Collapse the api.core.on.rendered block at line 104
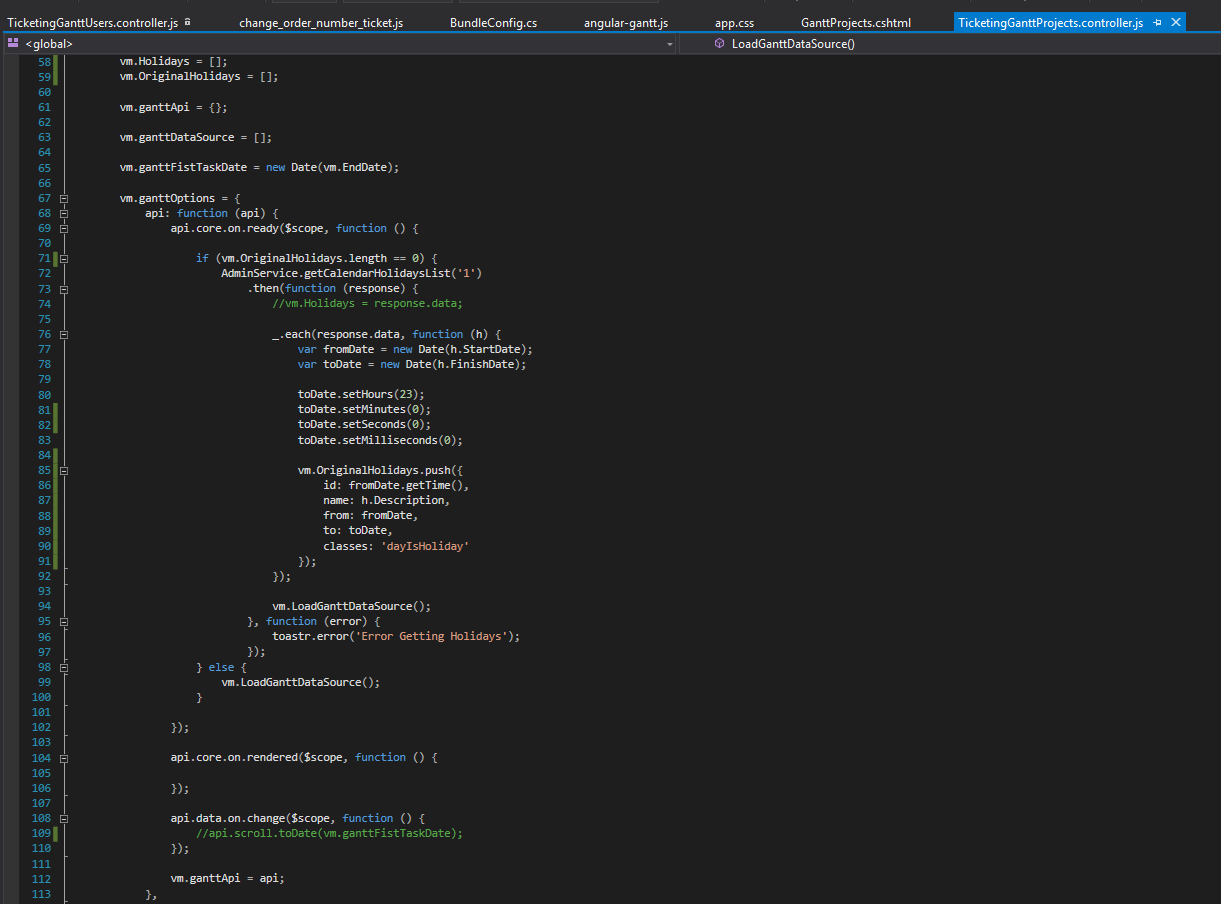Image resolution: width=1221 pixels, height=904 pixels. [x=62, y=757]
